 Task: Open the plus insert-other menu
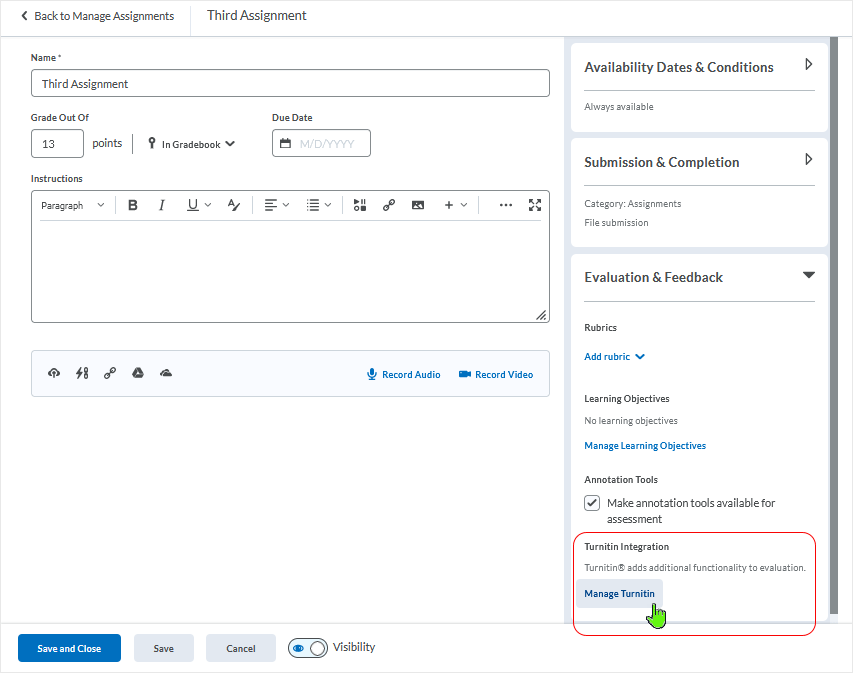click(x=455, y=205)
